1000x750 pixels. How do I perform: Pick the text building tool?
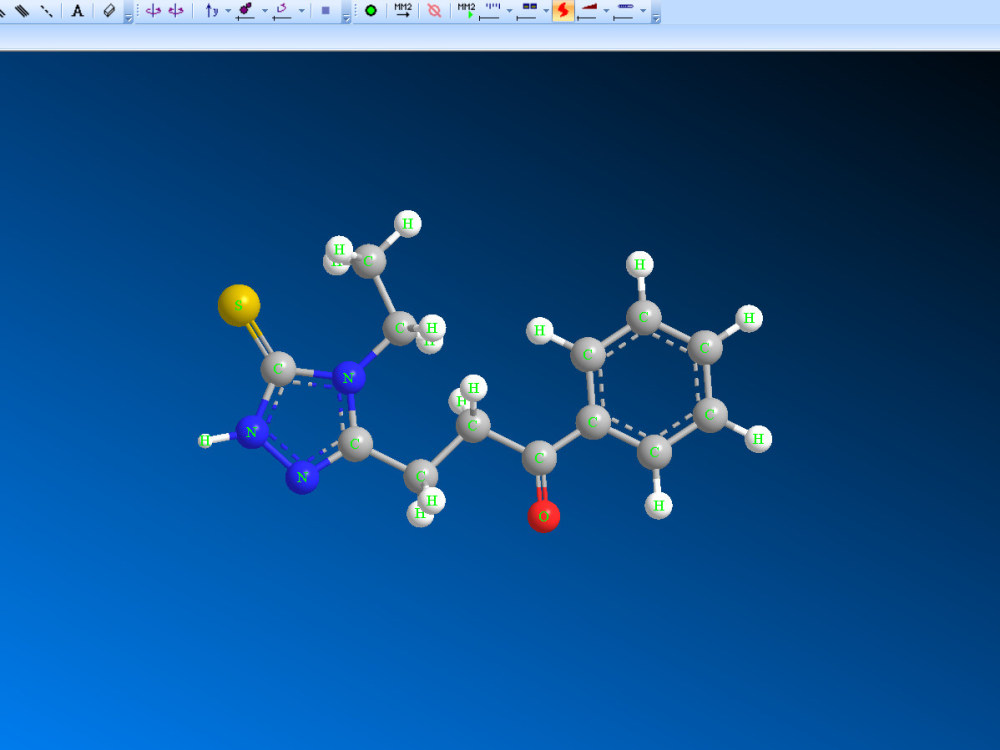pyautogui.click(x=77, y=11)
